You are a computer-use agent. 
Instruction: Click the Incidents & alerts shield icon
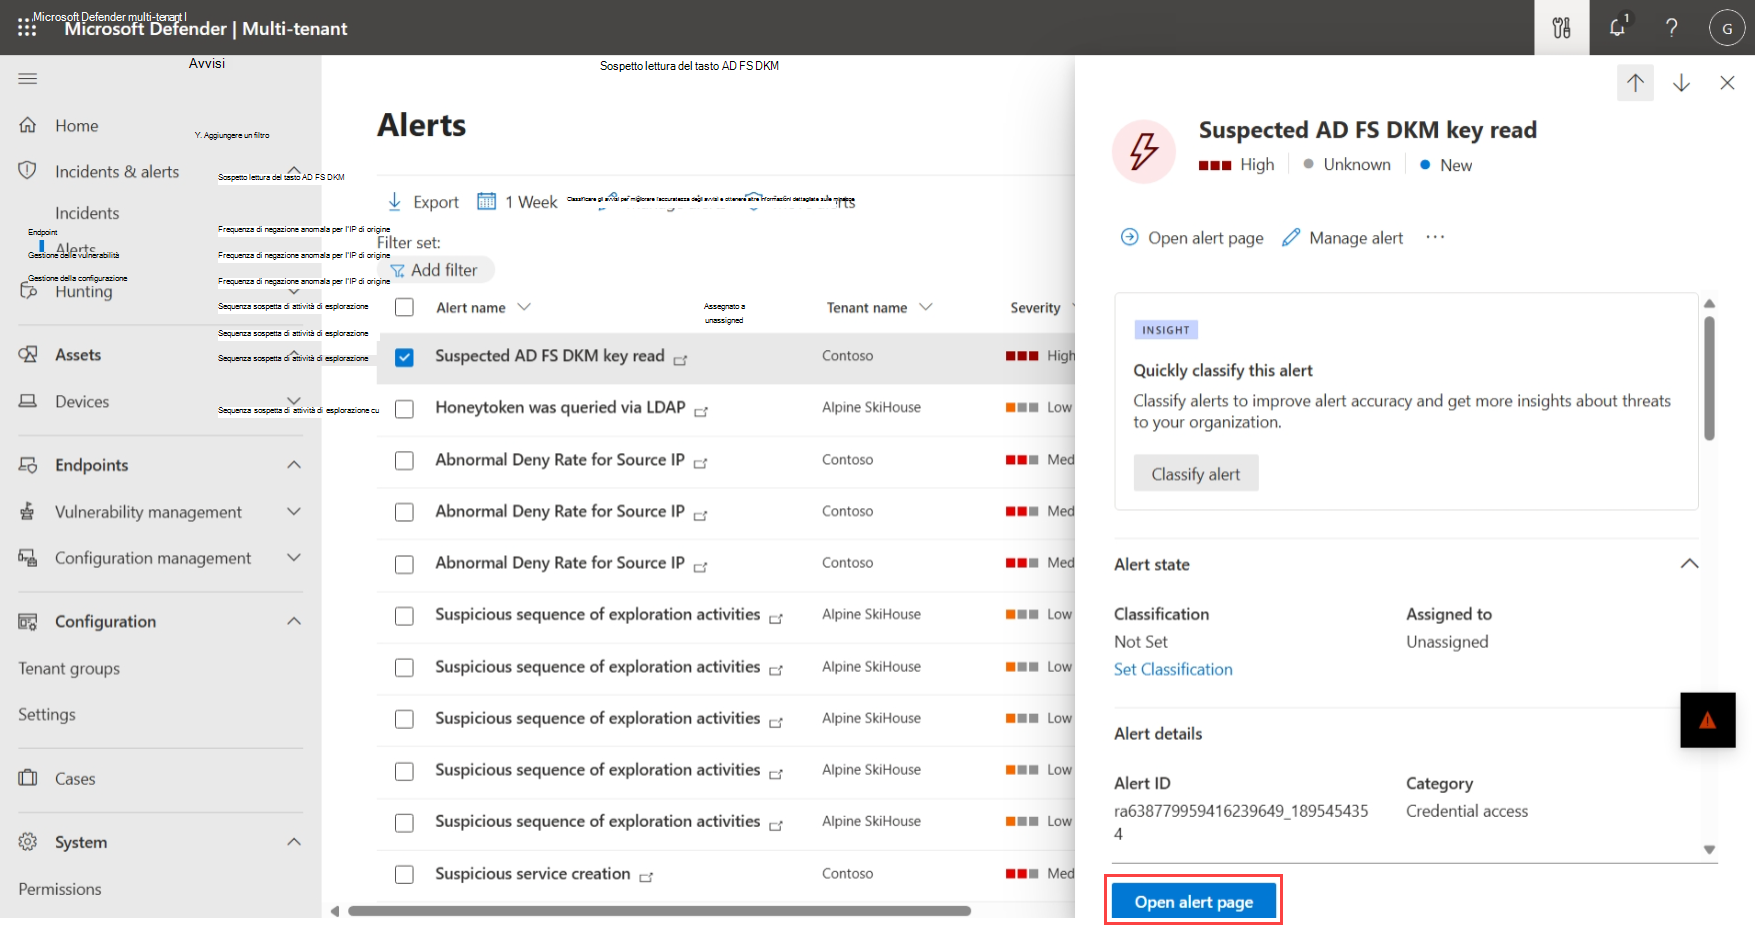pyautogui.click(x=28, y=171)
